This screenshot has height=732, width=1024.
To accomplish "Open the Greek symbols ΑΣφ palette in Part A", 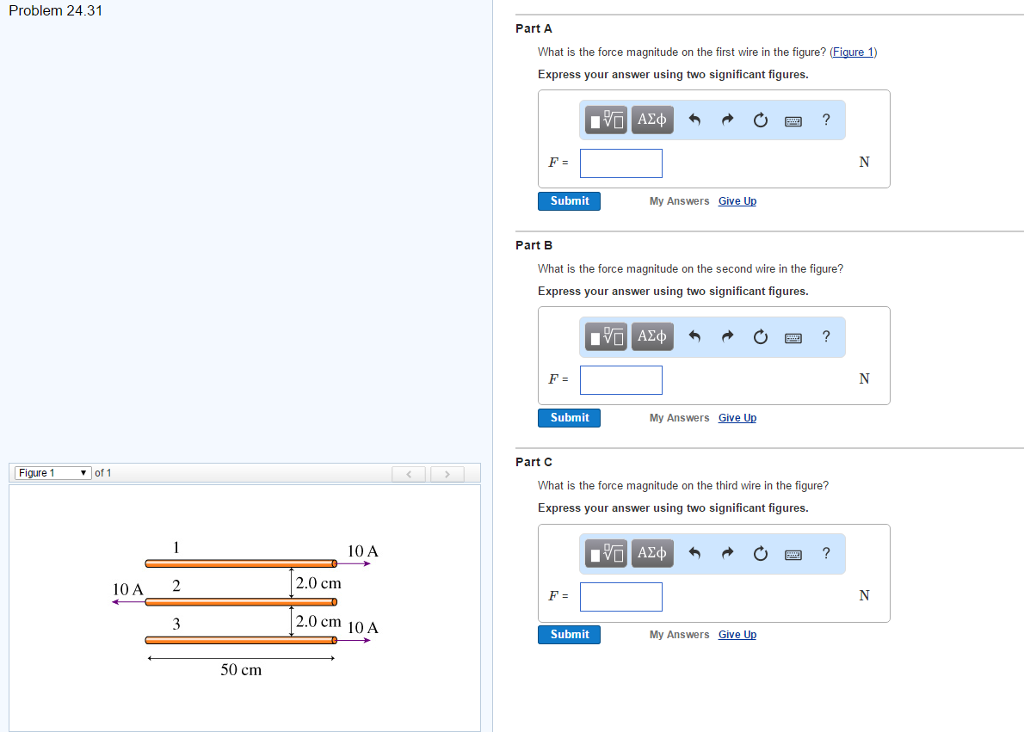I will (x=651, y=119).
